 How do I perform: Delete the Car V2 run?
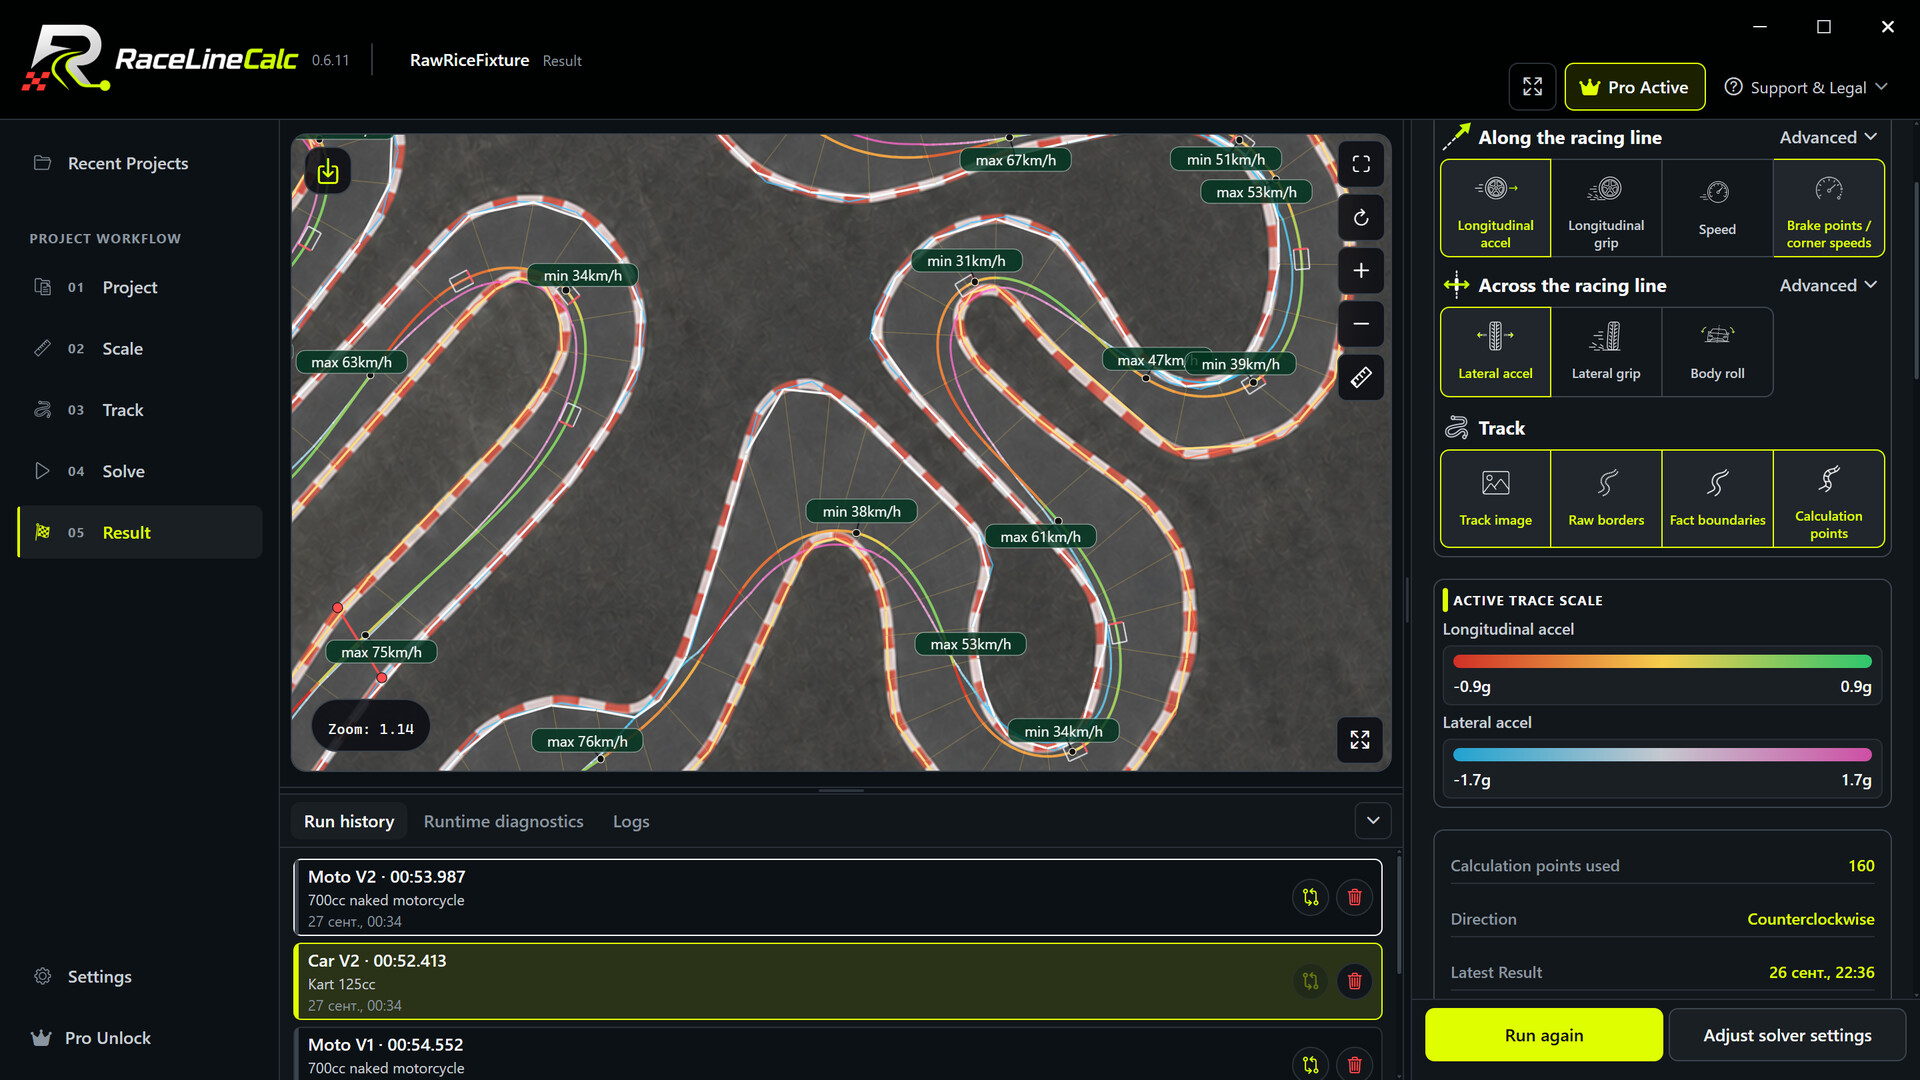pos(1354,981)
